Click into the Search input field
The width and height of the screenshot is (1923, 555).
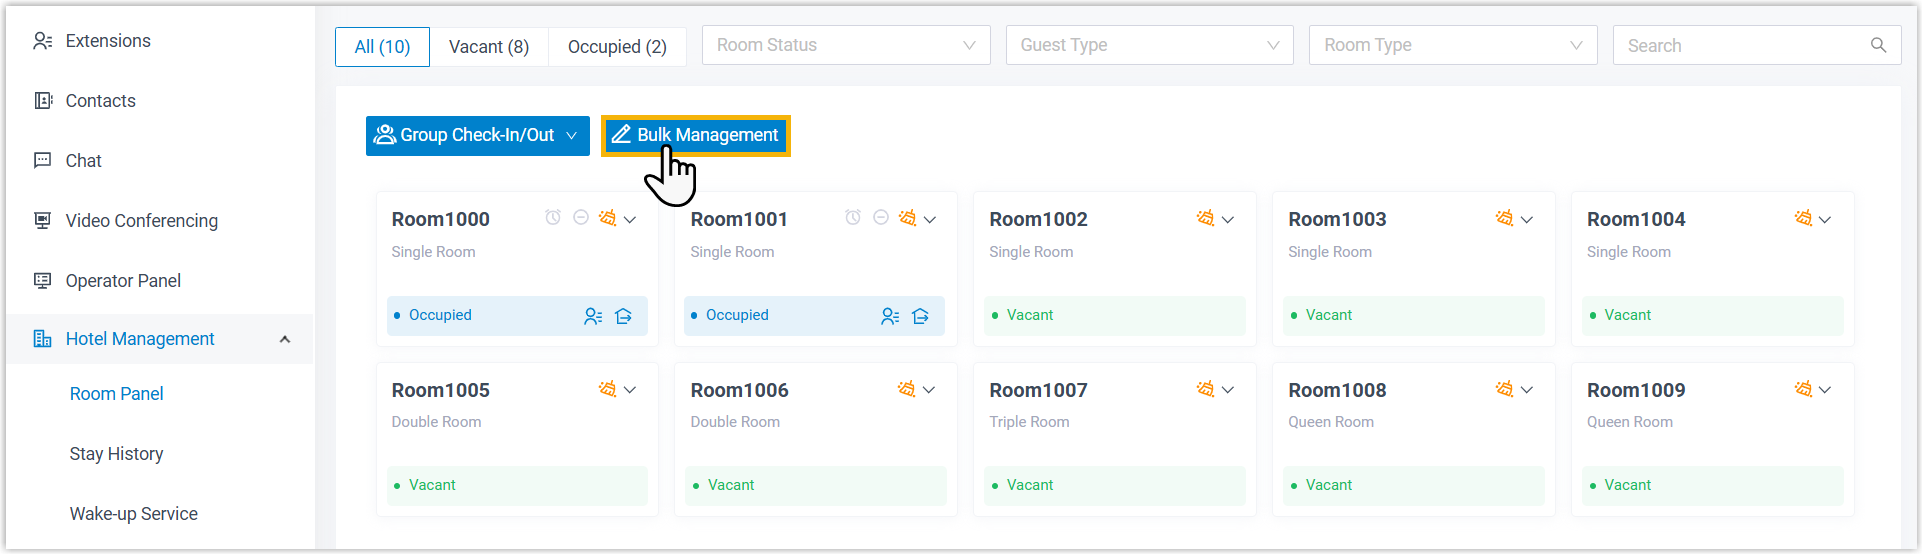(x=1740, y=45)
